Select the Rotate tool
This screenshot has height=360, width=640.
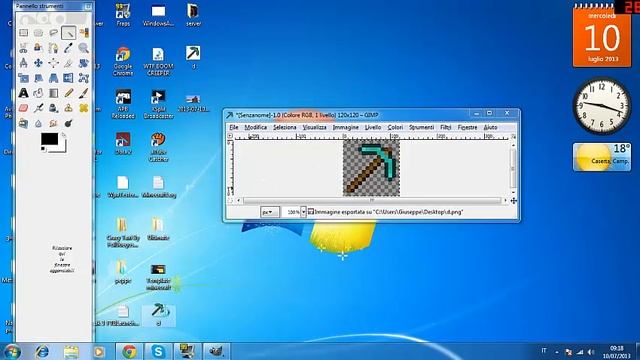(x=84, y=63)
